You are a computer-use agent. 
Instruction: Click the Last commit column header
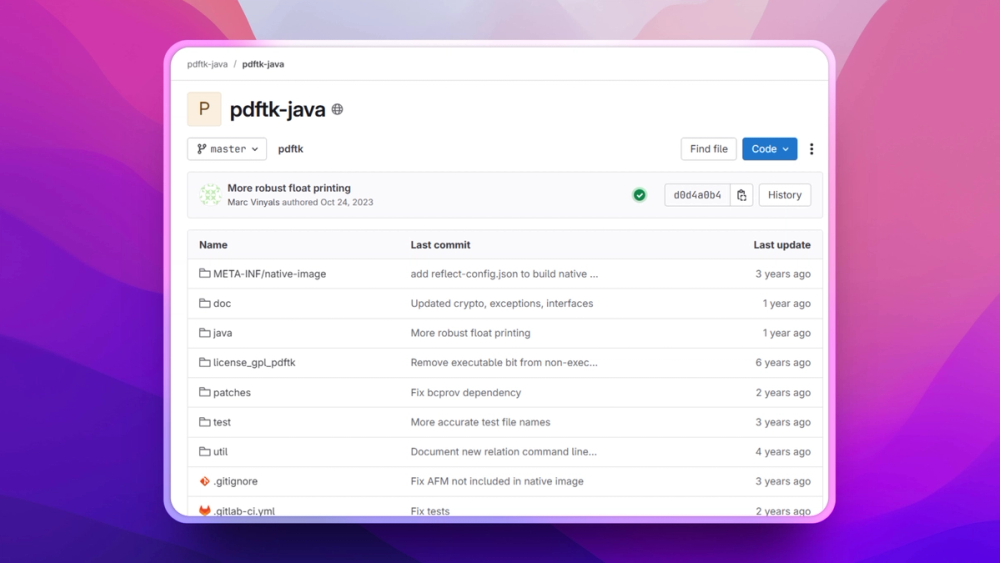[x=440, y=245]
